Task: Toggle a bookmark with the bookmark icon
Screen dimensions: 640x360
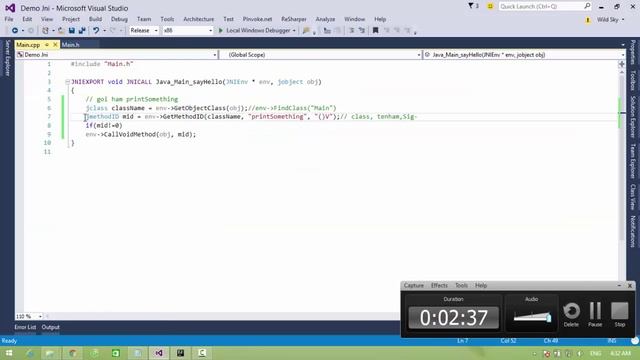Action: click(376, 31)
